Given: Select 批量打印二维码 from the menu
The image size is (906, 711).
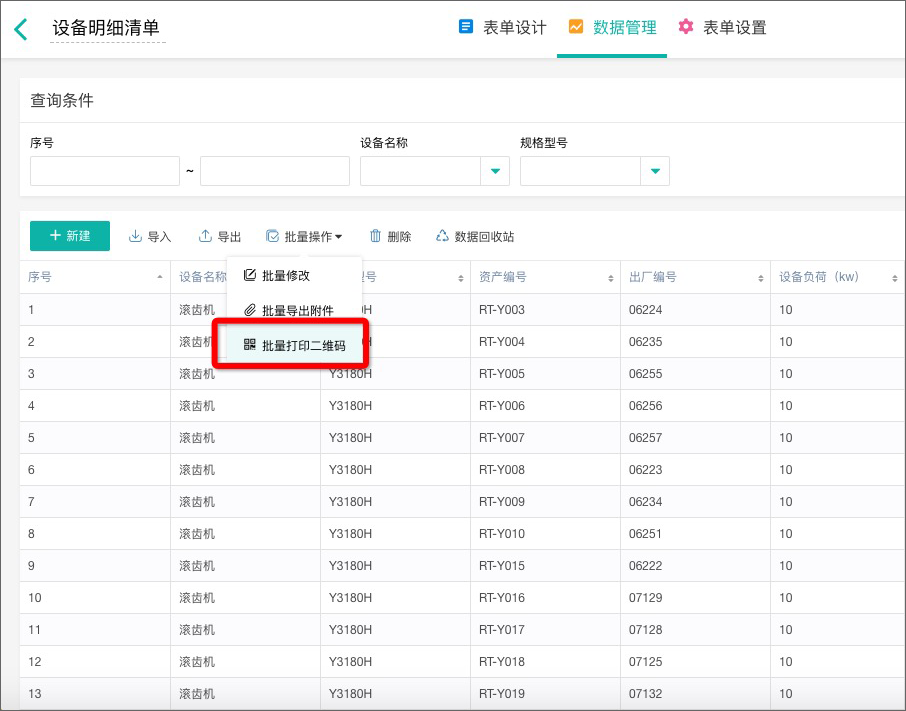Looking at the screenshot, I should point(294,345).
